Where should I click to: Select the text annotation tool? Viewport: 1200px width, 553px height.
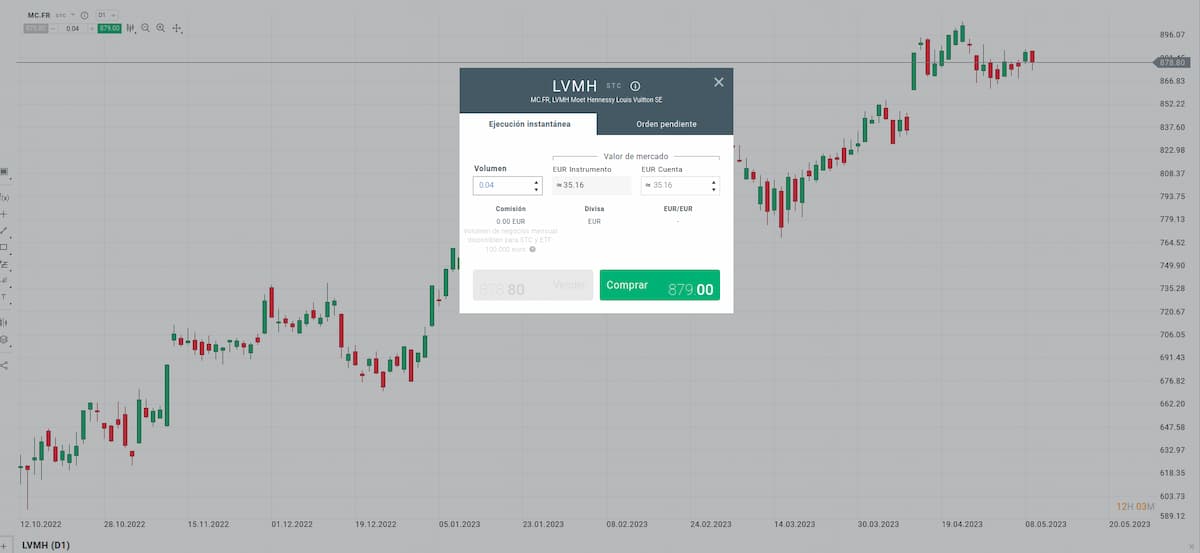tap(4, 297)
